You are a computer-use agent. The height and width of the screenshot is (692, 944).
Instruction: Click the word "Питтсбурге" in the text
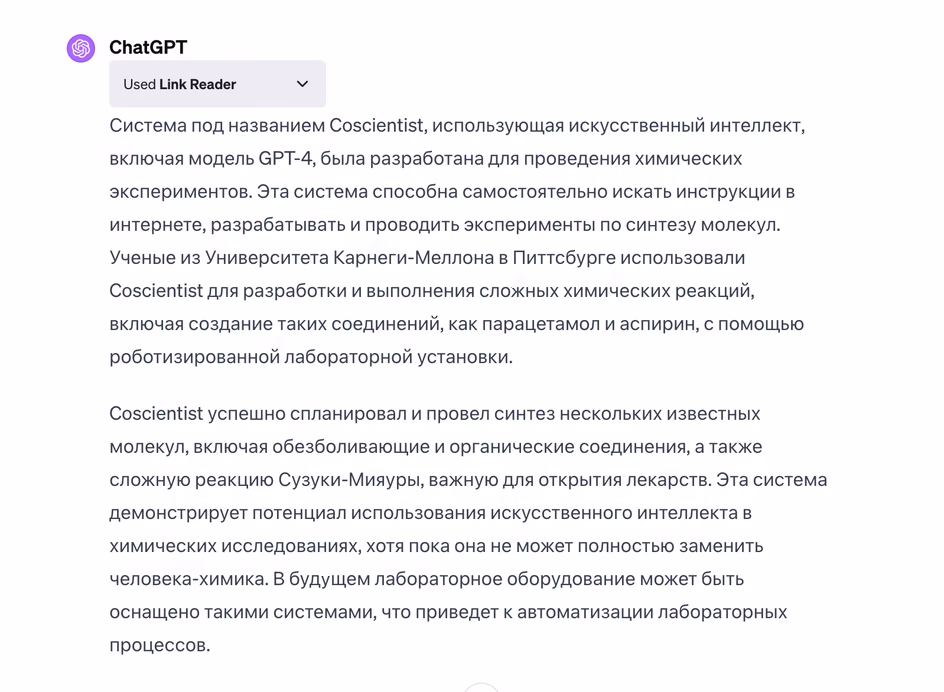pos(563,257)
